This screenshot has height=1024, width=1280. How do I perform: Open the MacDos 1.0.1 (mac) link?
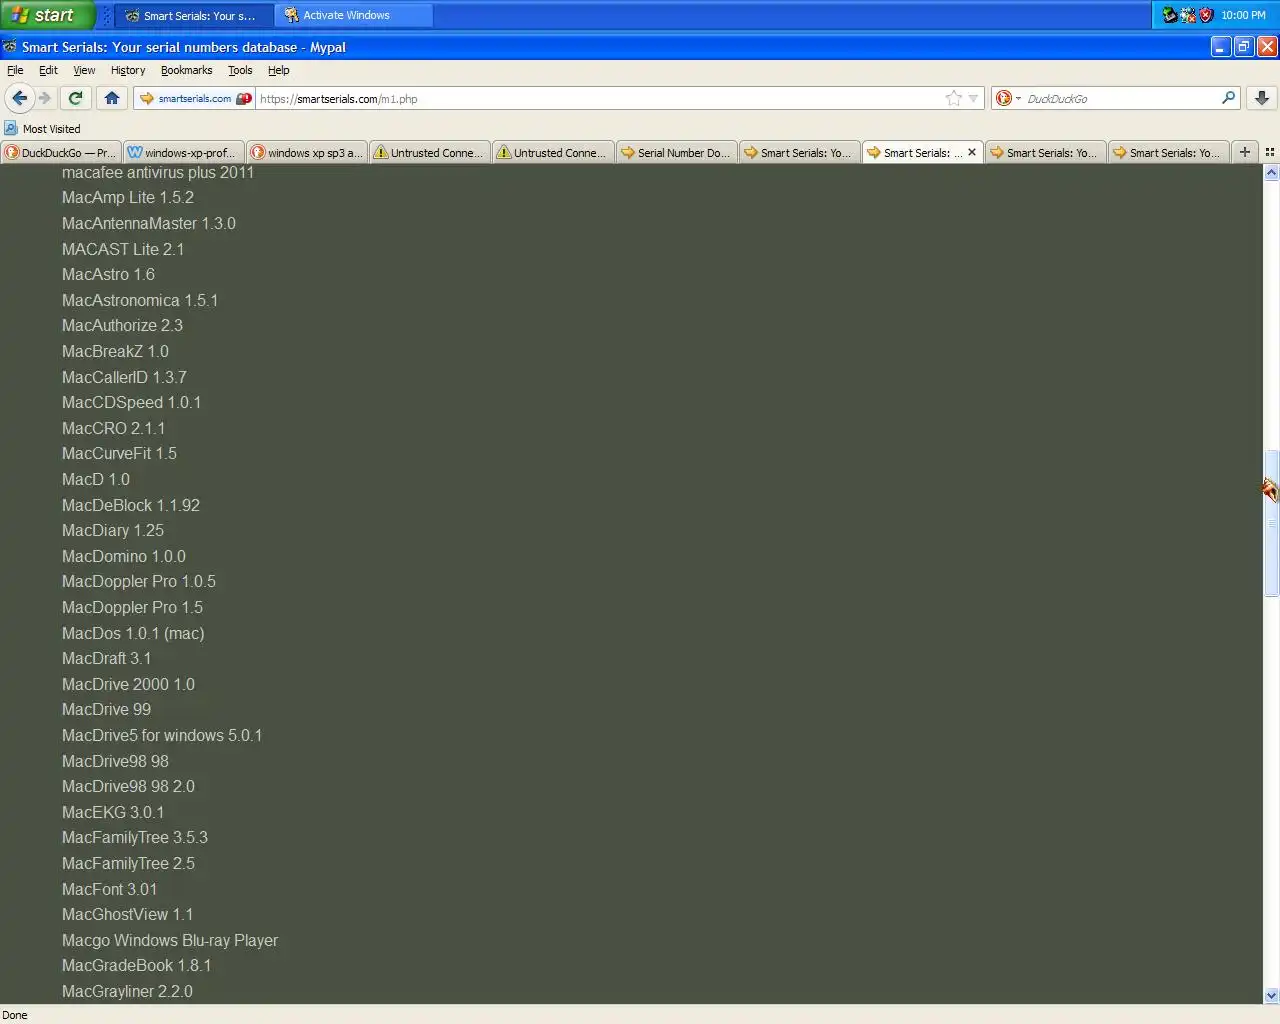(x=133, y=634)
